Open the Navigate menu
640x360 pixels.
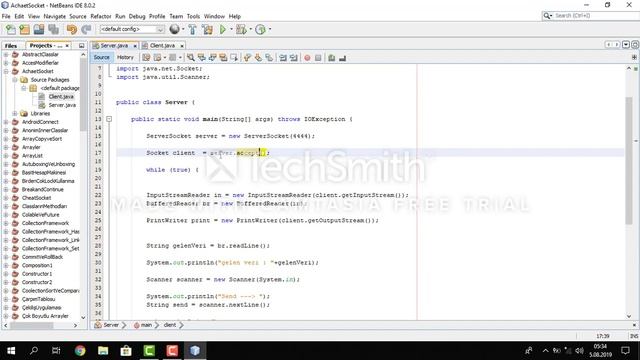click(x=55, y=16)
